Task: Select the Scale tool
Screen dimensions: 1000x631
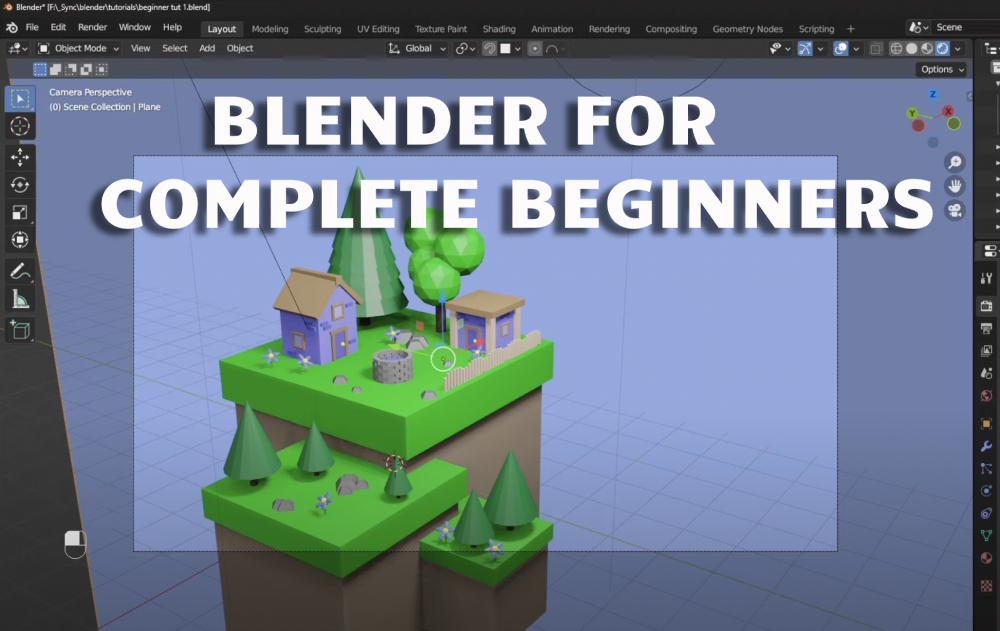Action: (19, 212)
